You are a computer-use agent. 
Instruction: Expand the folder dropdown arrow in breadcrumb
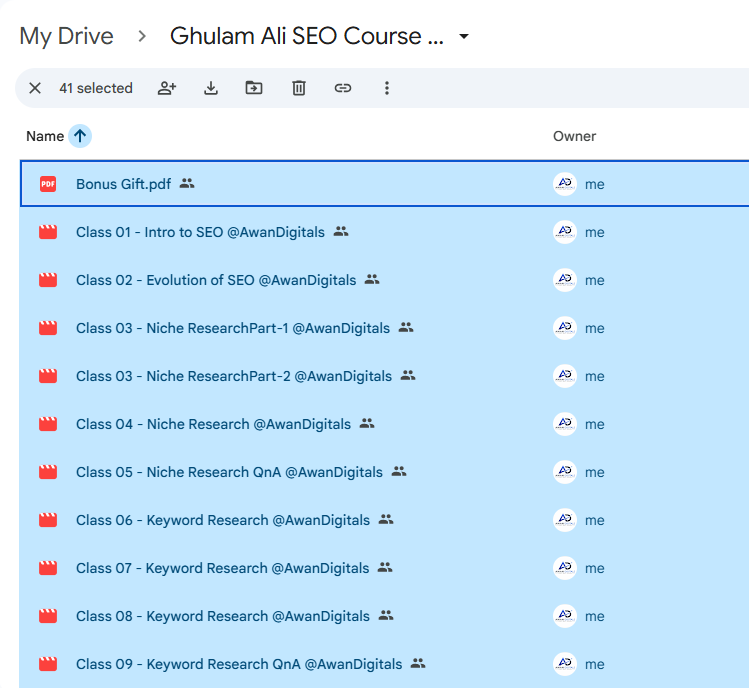463,36
